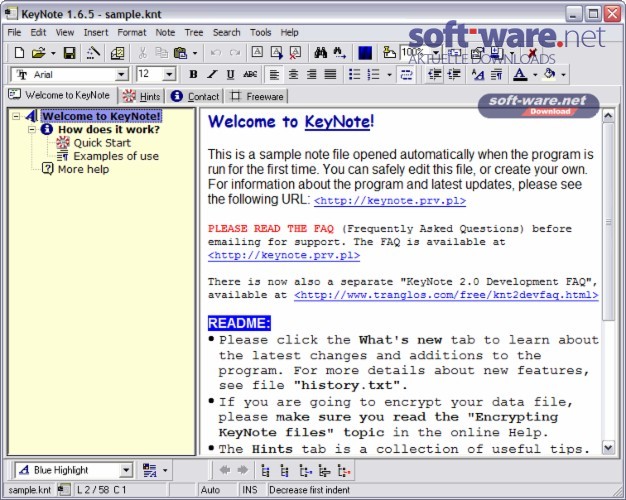
Task: Click the note icon with the blue arrow
Action: click(x=276, y=53)
